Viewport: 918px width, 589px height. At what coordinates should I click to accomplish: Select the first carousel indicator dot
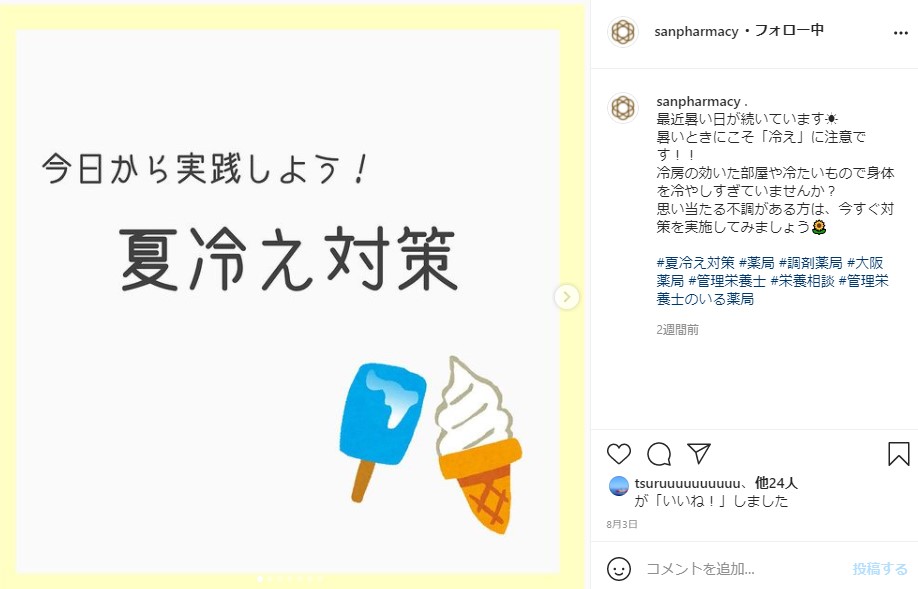pos(260,578)
